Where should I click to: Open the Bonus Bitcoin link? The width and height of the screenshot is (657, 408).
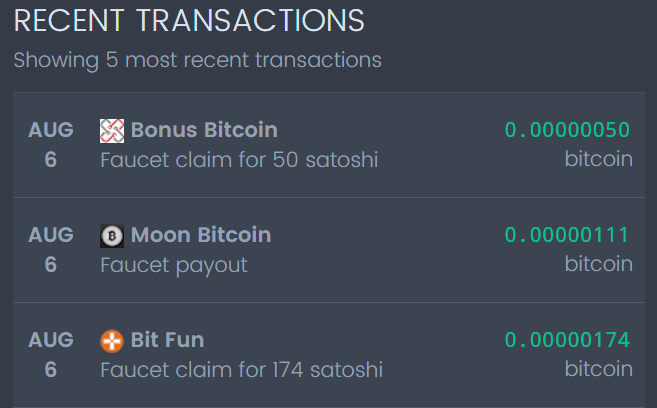[x=204, y=130]
